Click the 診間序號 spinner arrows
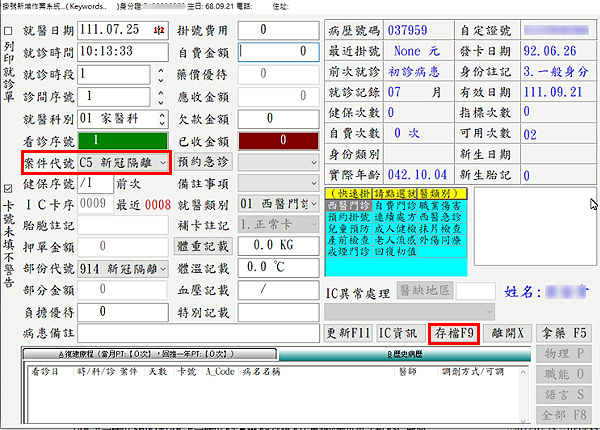Screen dimensions: 600x430 159,97
